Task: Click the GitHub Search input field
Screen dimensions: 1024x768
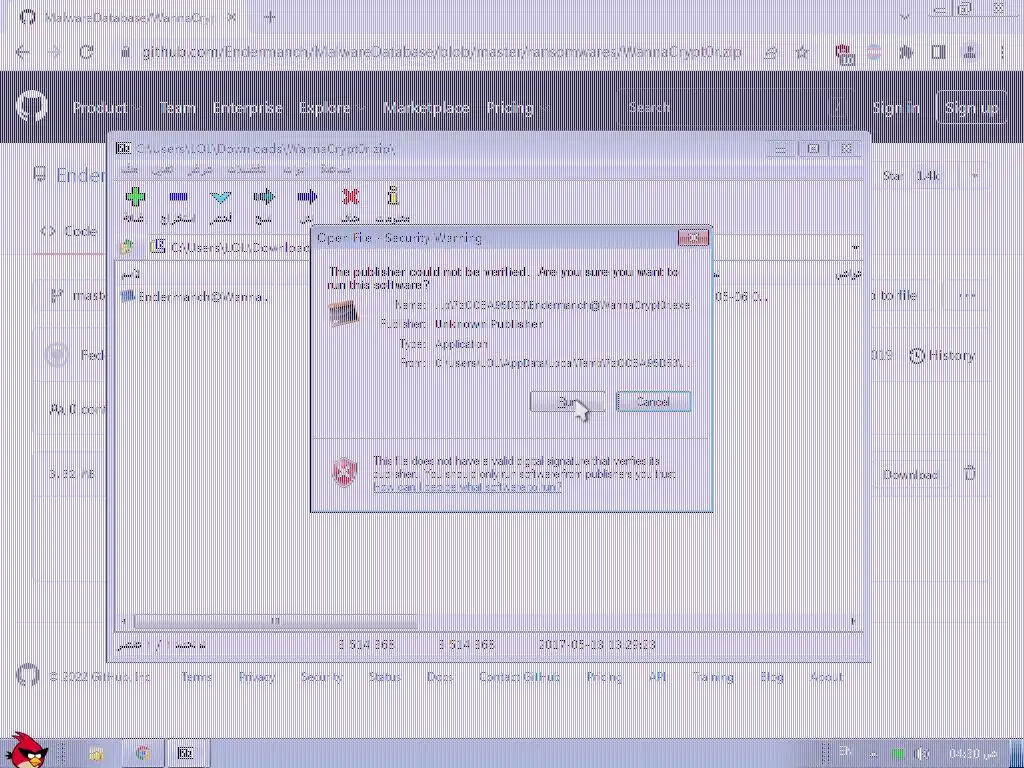Action: click(733, 107)
